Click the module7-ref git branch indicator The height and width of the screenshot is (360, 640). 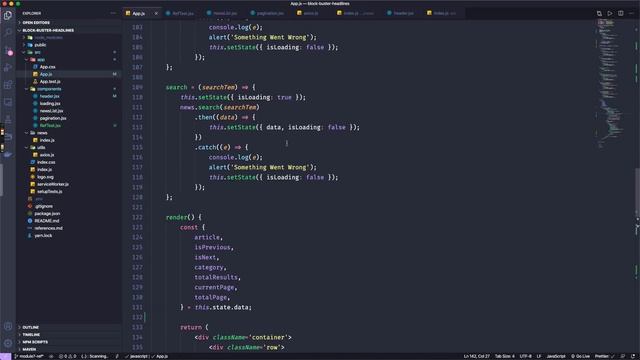[x=29, y=356]
